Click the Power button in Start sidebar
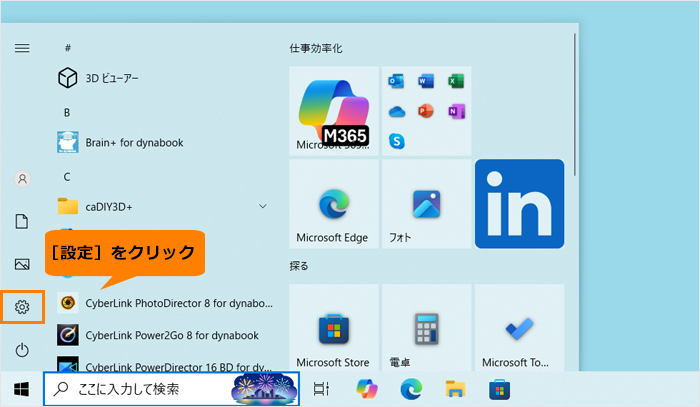Image resolution: width=700 pixels, height=407 pixels. pyautogui.click(x=22, y=350)
